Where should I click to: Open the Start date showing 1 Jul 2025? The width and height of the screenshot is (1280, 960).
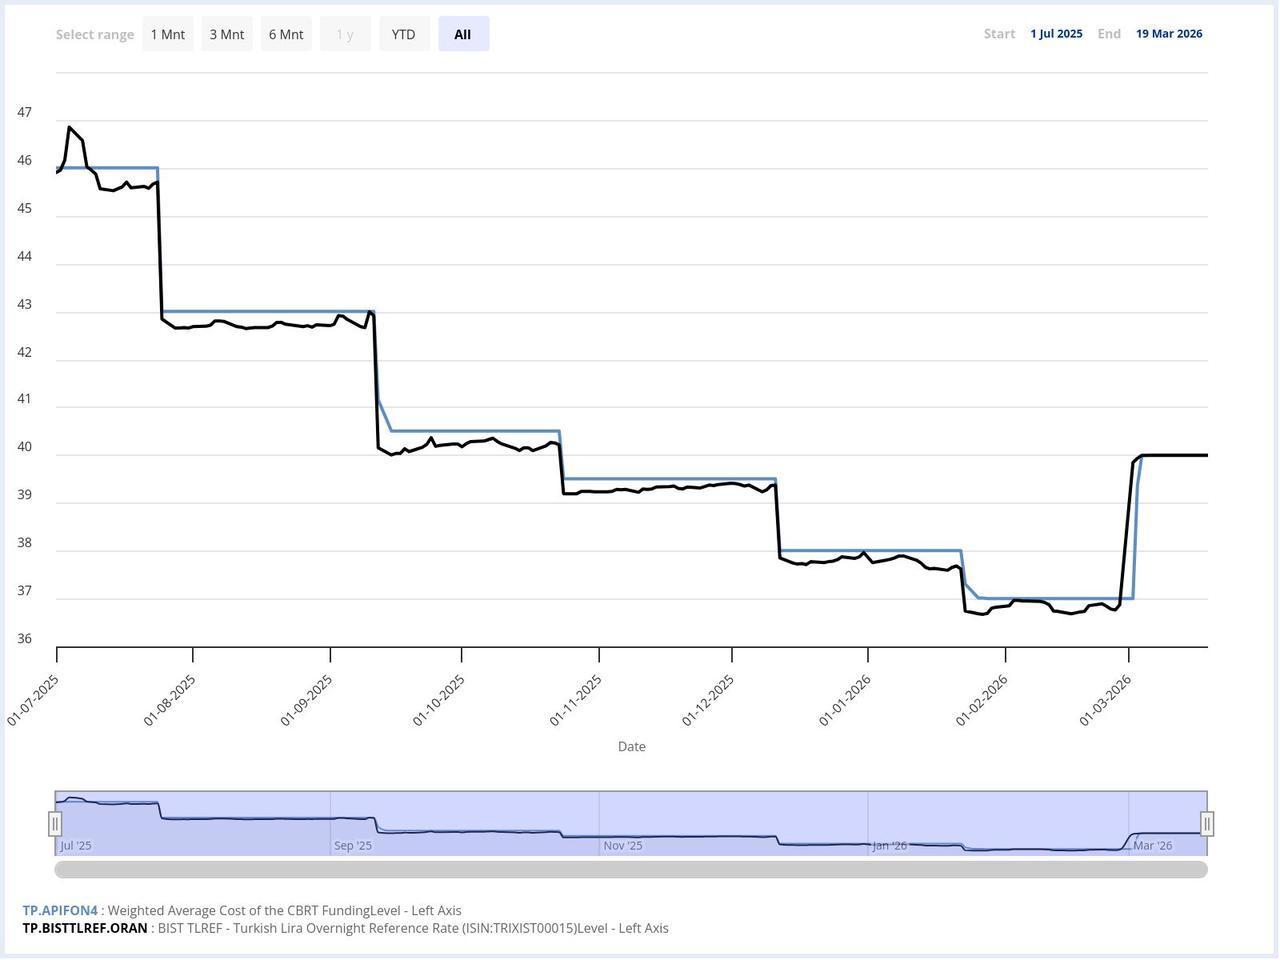coord(1056,33)
